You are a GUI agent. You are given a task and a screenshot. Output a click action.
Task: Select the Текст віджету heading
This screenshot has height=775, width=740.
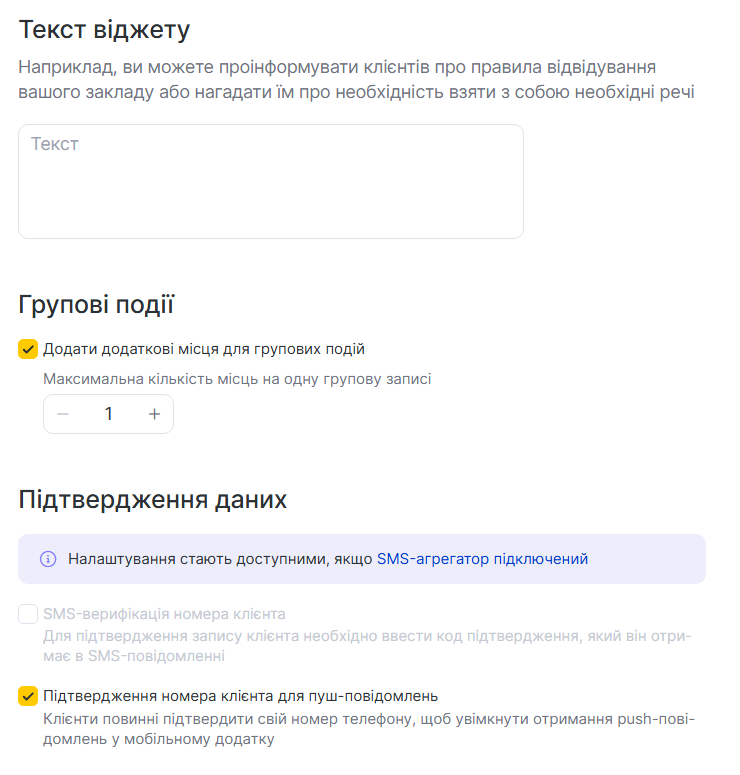(104, 30)
